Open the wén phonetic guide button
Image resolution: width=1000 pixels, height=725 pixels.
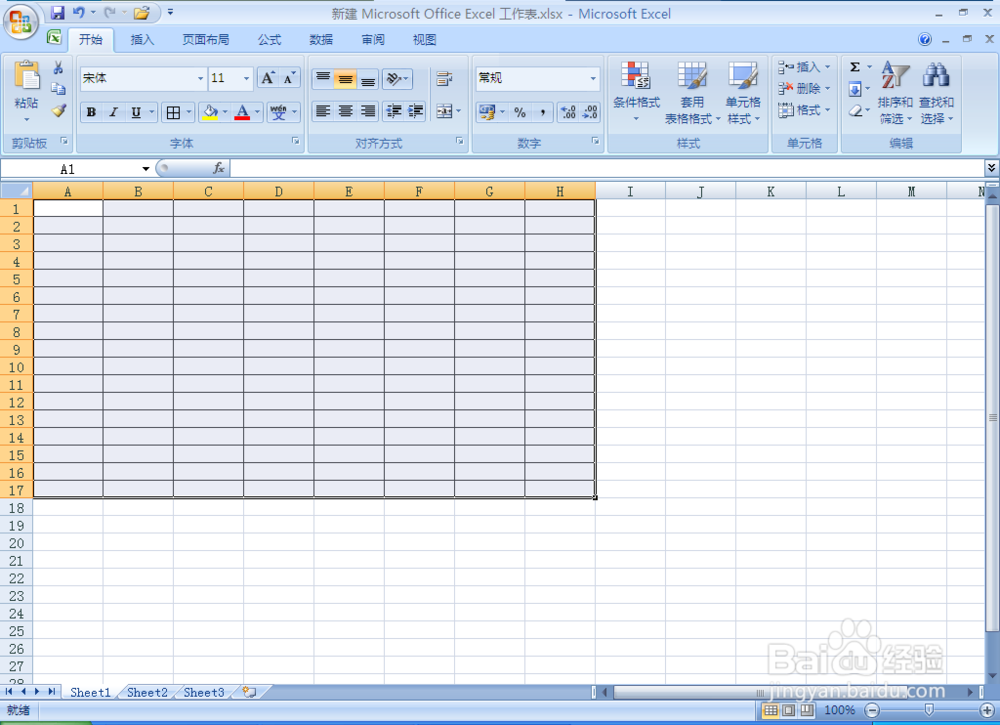coord(279,112)
